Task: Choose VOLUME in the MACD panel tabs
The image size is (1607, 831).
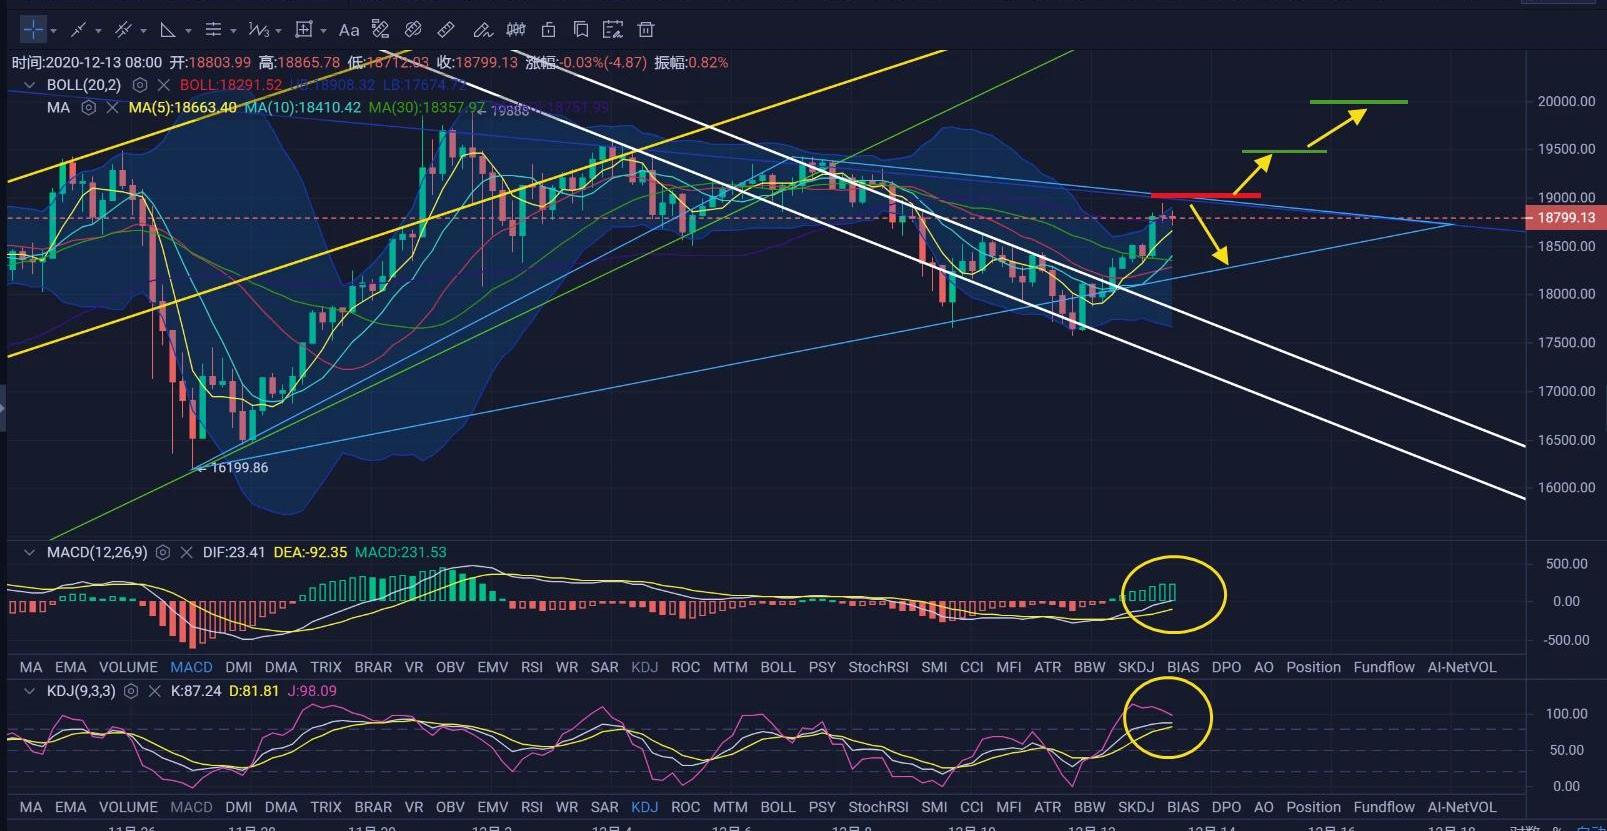Action: click(x=128, y=667)
